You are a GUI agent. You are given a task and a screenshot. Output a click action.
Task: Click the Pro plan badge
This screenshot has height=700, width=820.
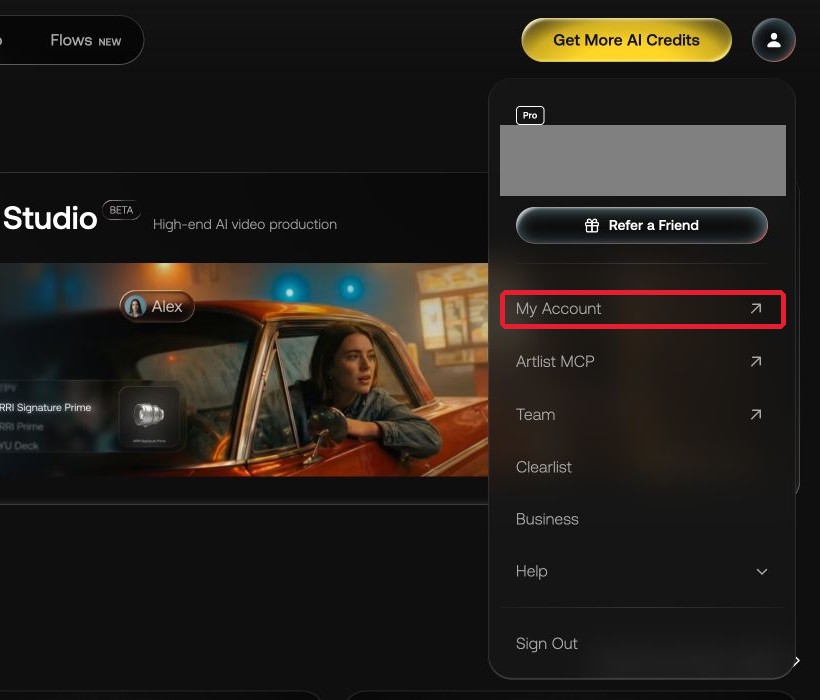click(530, 115)
